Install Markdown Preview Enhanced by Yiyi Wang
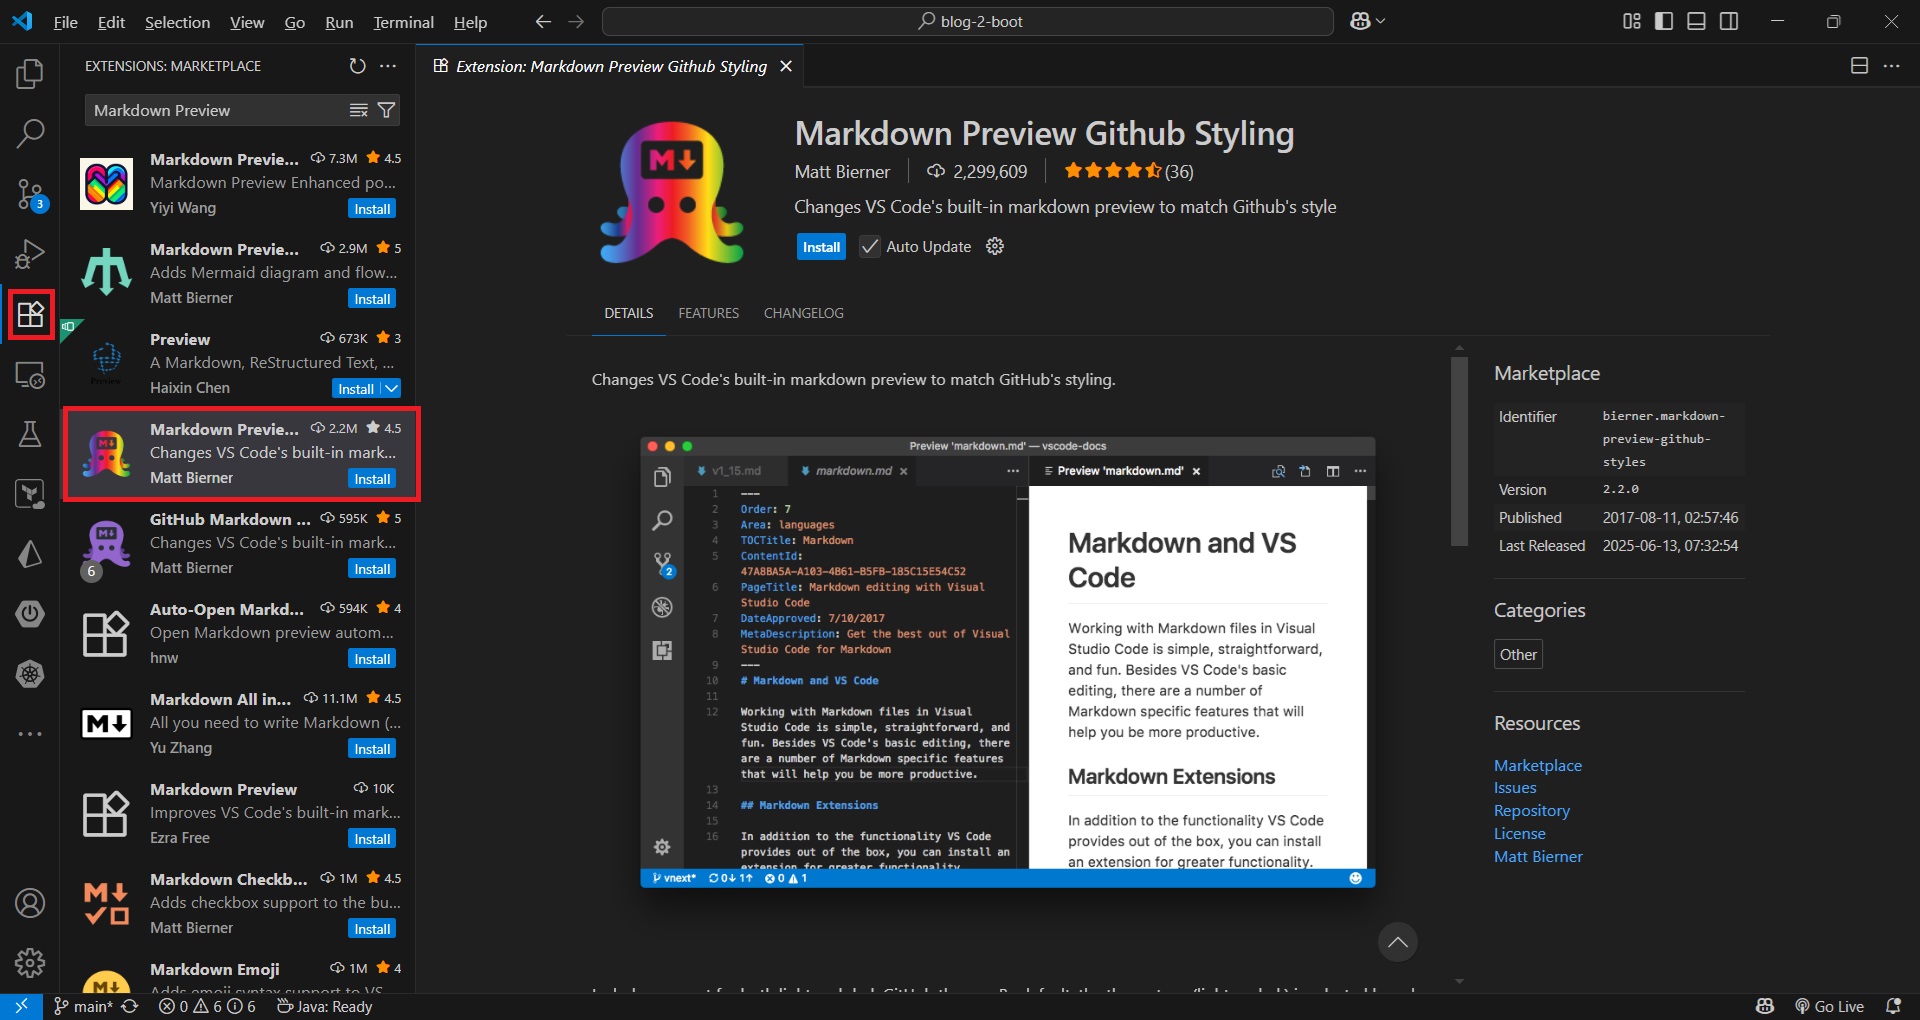1920x1020 pixels. pyautogui.click(x=372, y=208)
